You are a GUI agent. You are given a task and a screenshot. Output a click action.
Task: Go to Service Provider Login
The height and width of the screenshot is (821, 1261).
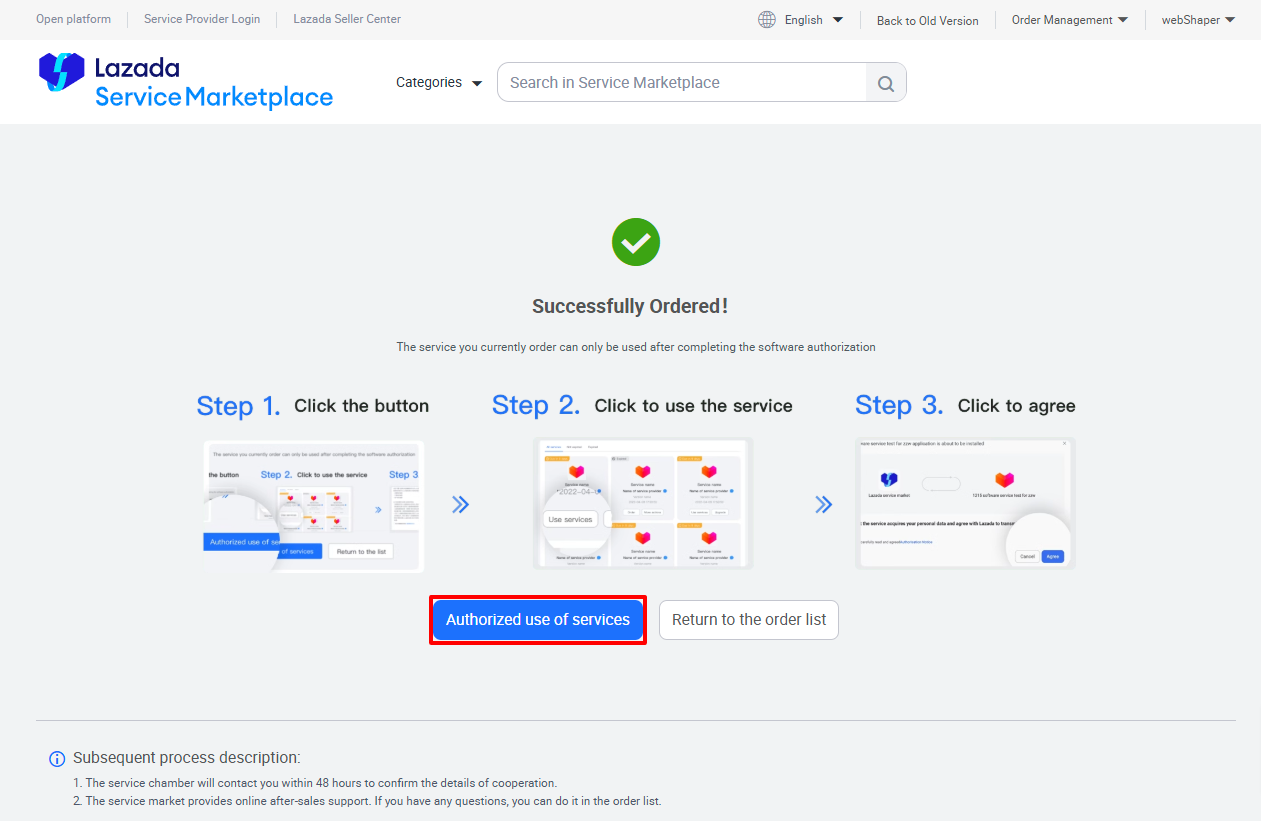click(x=202, y=19)
